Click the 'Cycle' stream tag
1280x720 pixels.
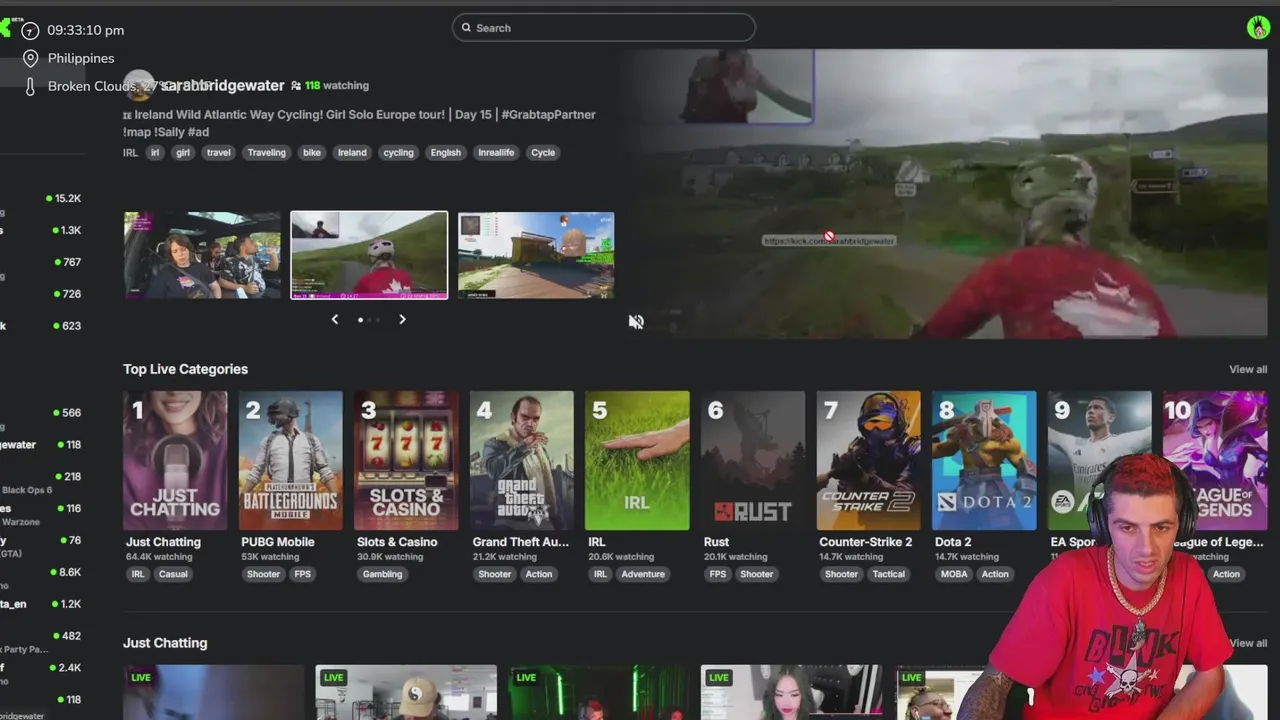click(543, 153)
